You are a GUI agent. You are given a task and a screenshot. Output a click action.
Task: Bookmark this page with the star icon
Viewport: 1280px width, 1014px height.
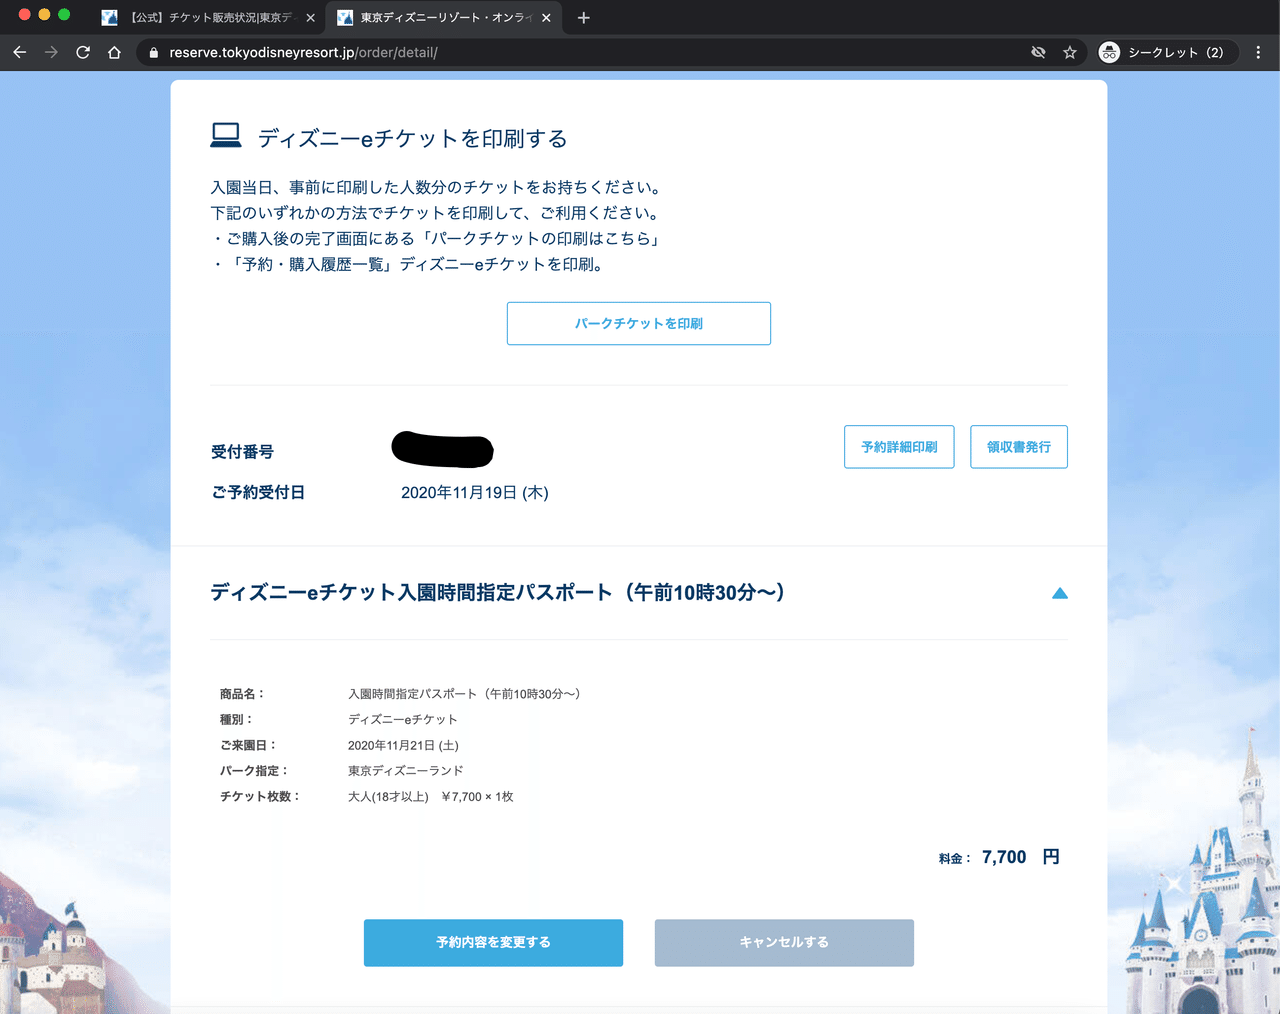1070,52
